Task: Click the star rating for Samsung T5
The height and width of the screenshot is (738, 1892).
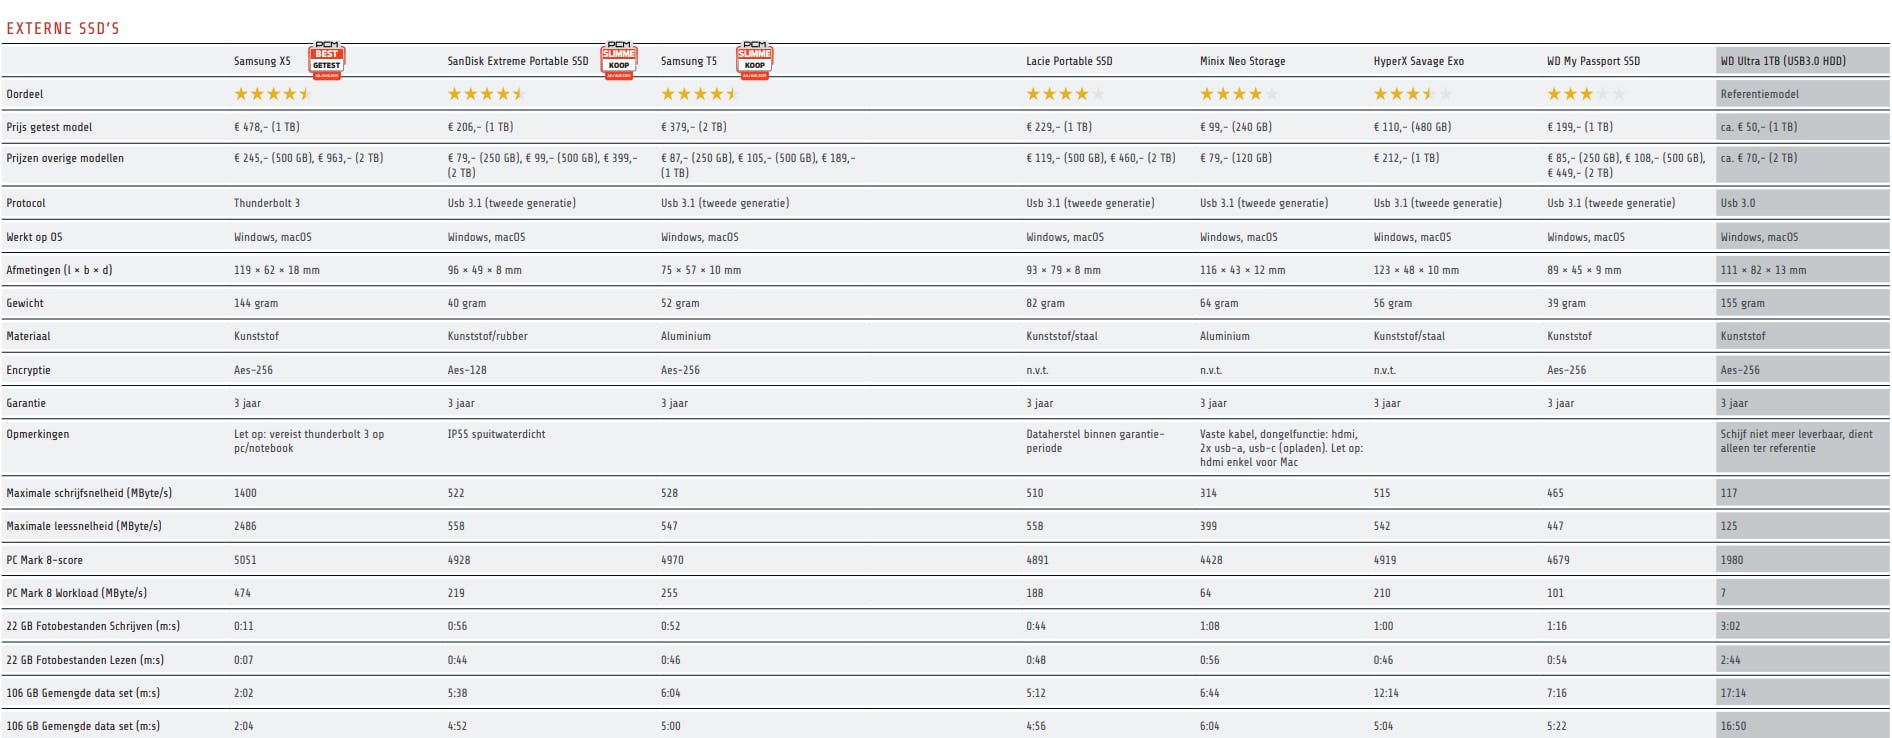Action: click(699, 94)
